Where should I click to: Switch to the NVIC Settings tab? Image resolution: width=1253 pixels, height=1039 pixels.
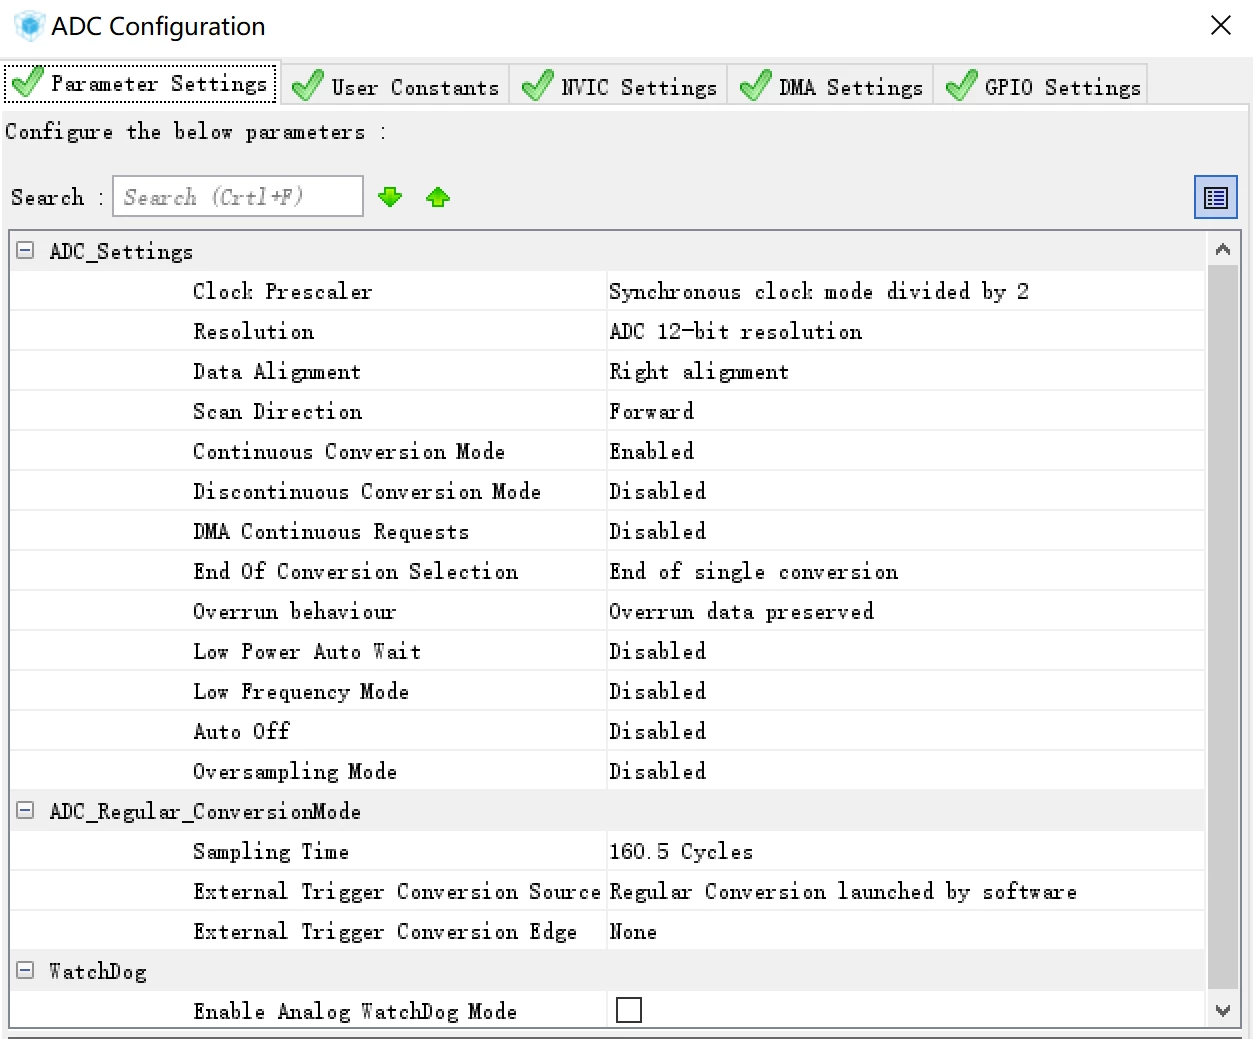pos(619,86)
